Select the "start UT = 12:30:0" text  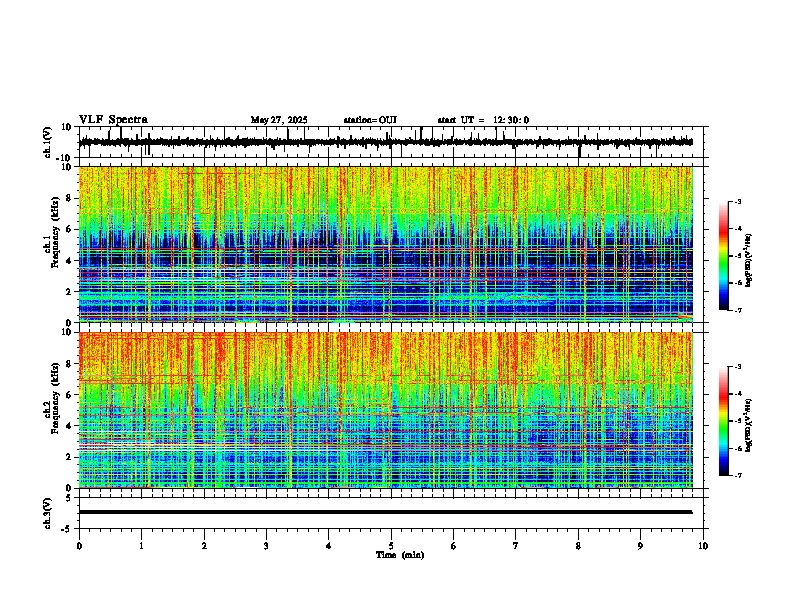coord(483,120)
